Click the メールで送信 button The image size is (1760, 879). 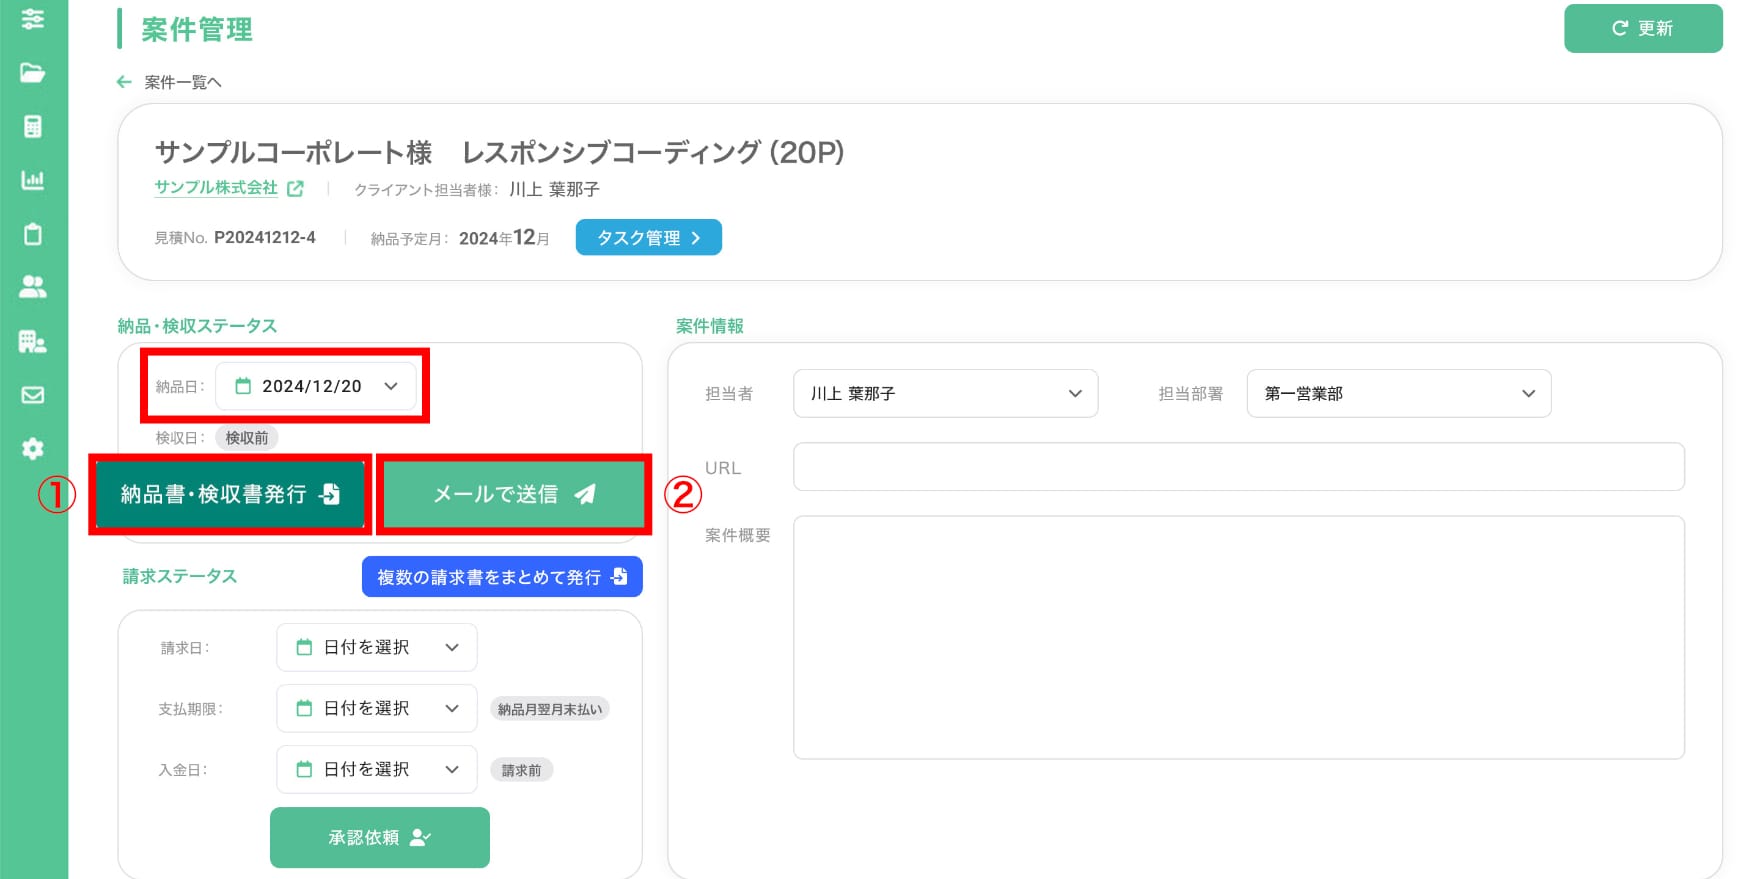coord(514,494)
